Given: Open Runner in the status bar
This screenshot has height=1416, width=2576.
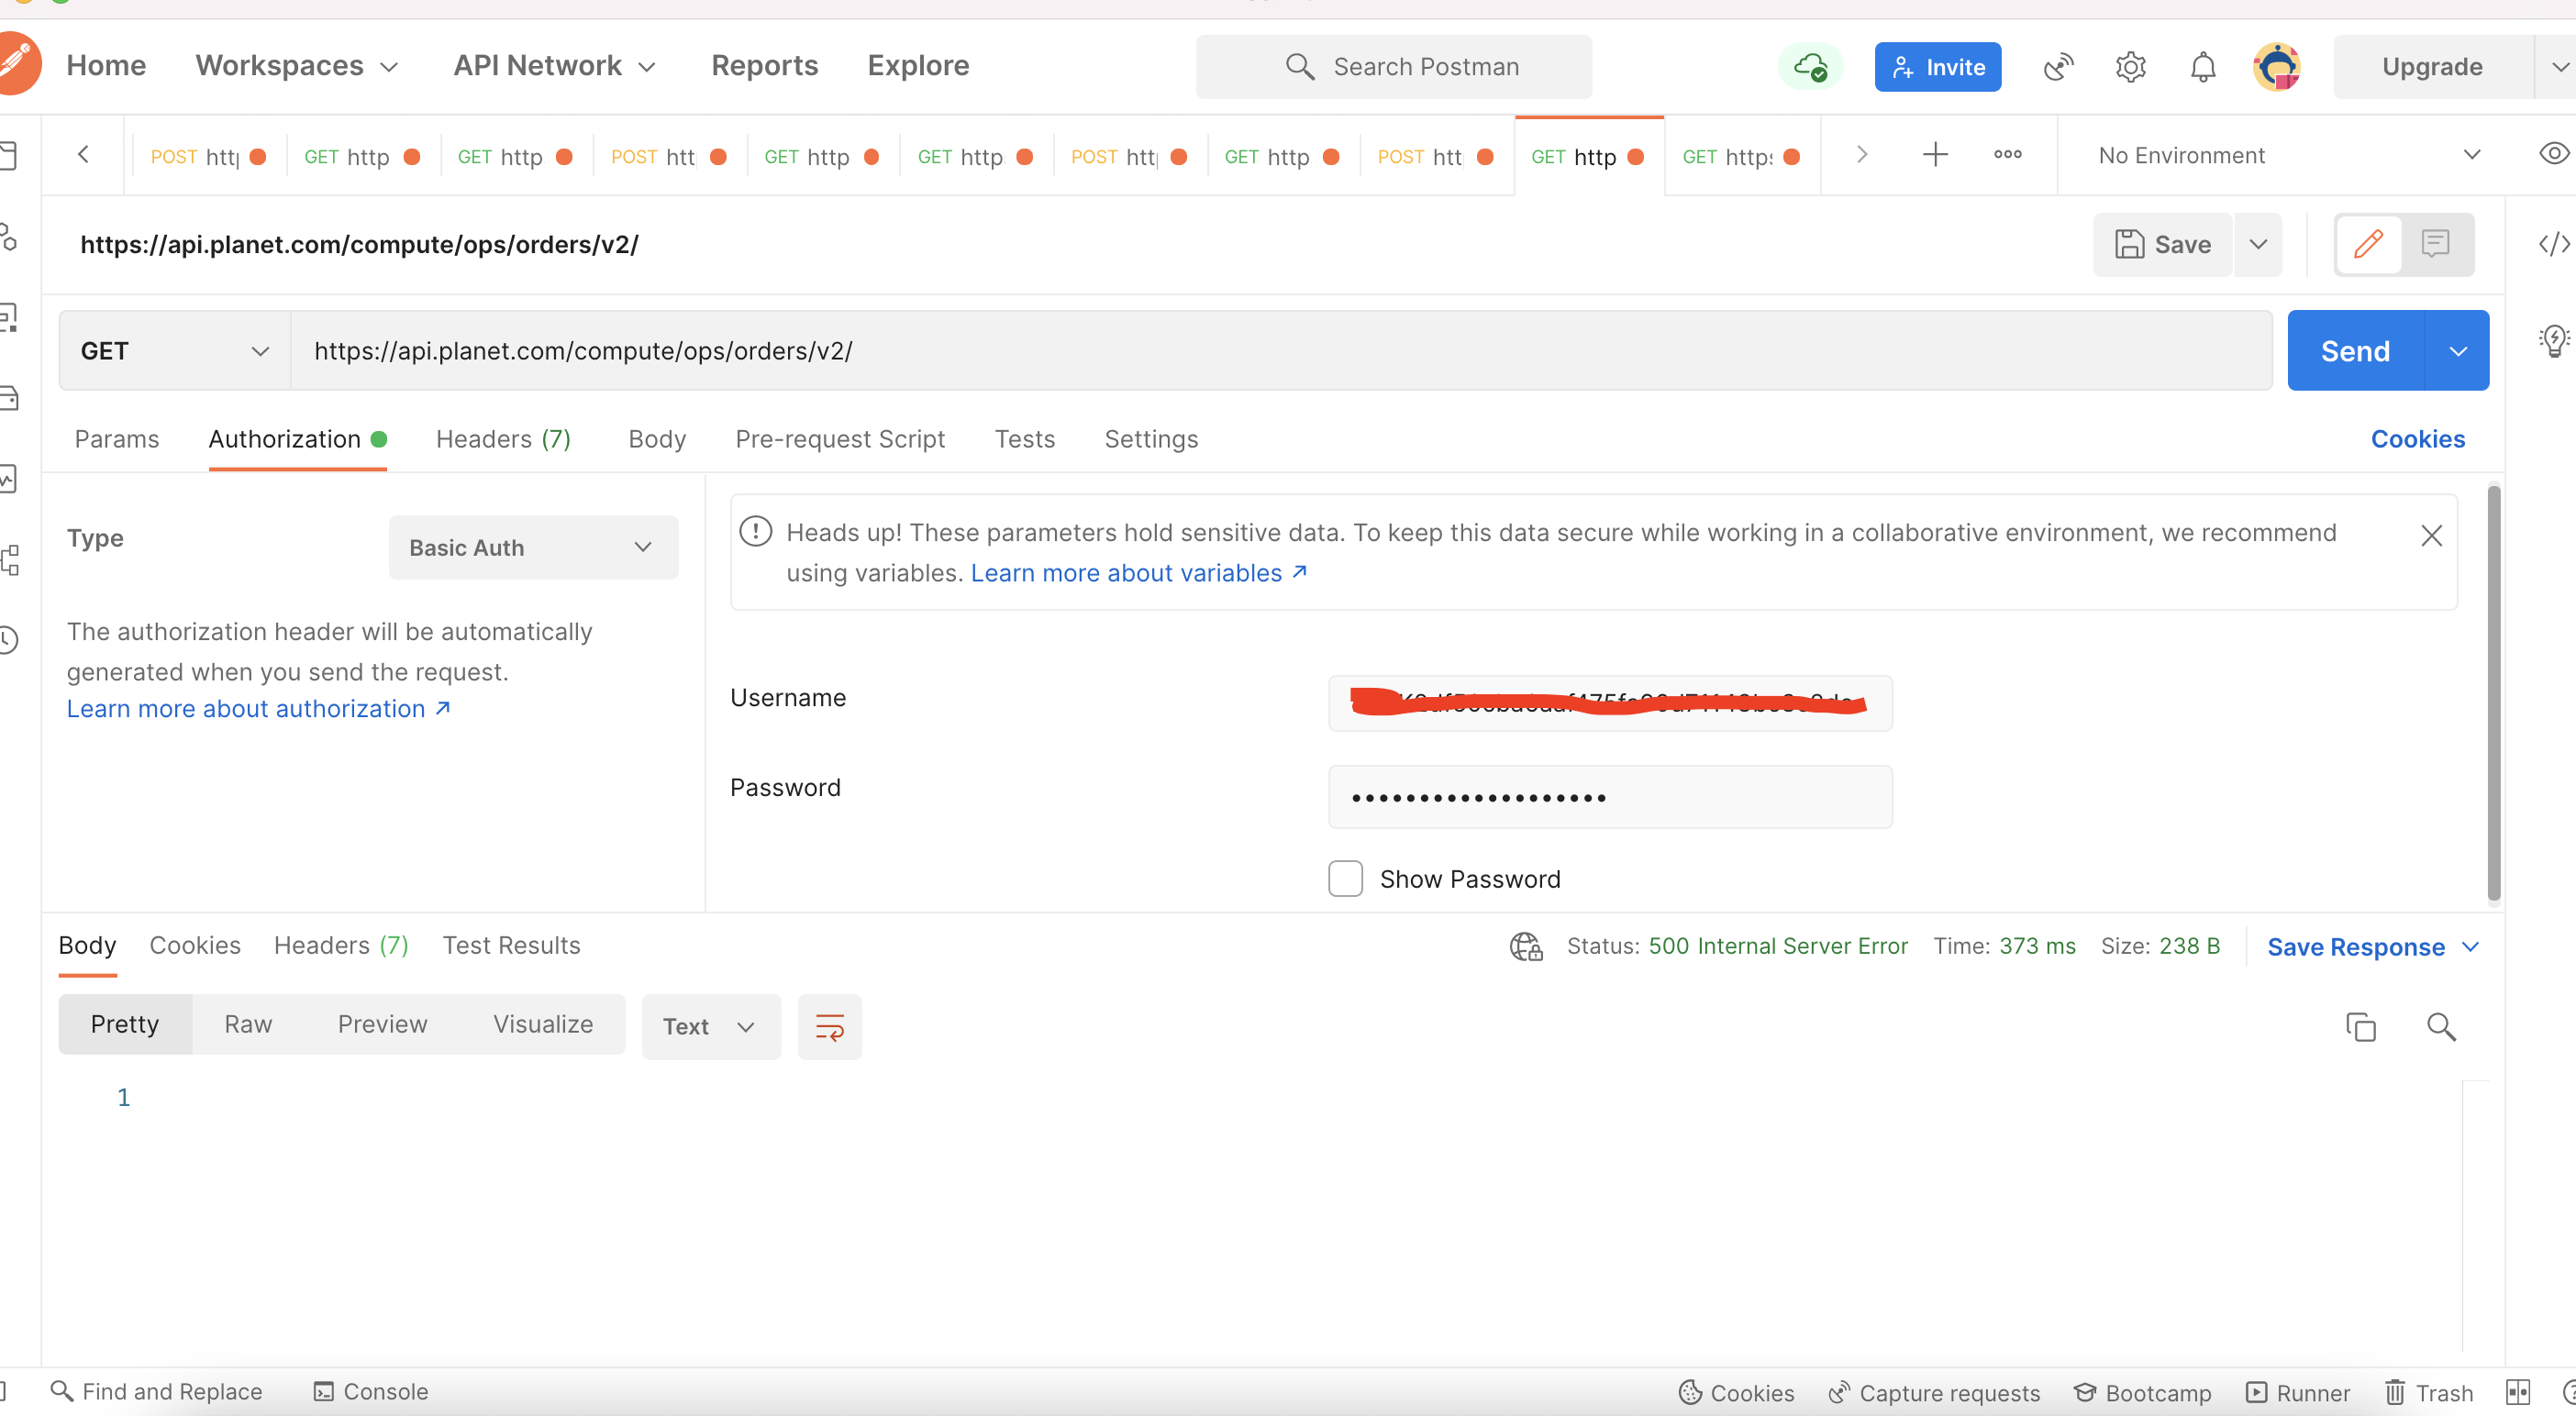Looking at the screenshot, I should [2298, 1392].
